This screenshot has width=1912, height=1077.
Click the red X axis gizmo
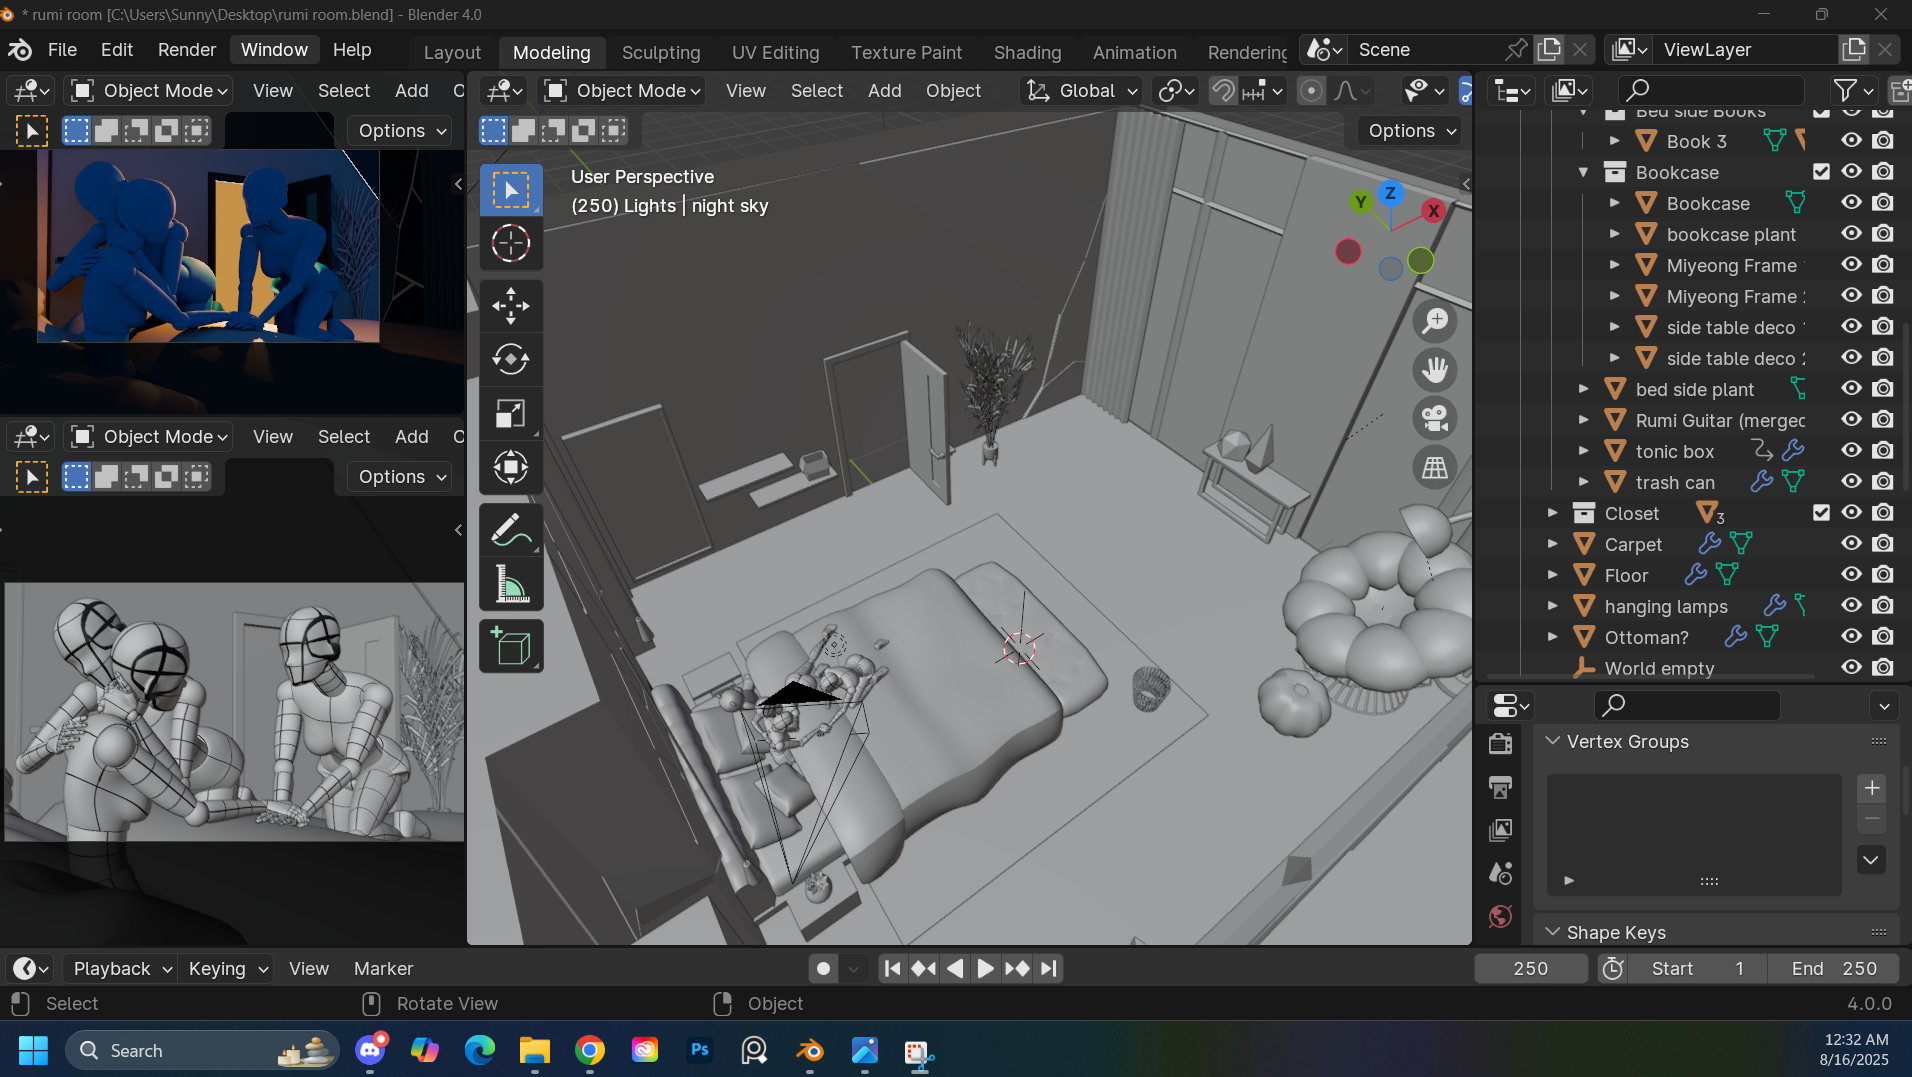[1433, 211]
